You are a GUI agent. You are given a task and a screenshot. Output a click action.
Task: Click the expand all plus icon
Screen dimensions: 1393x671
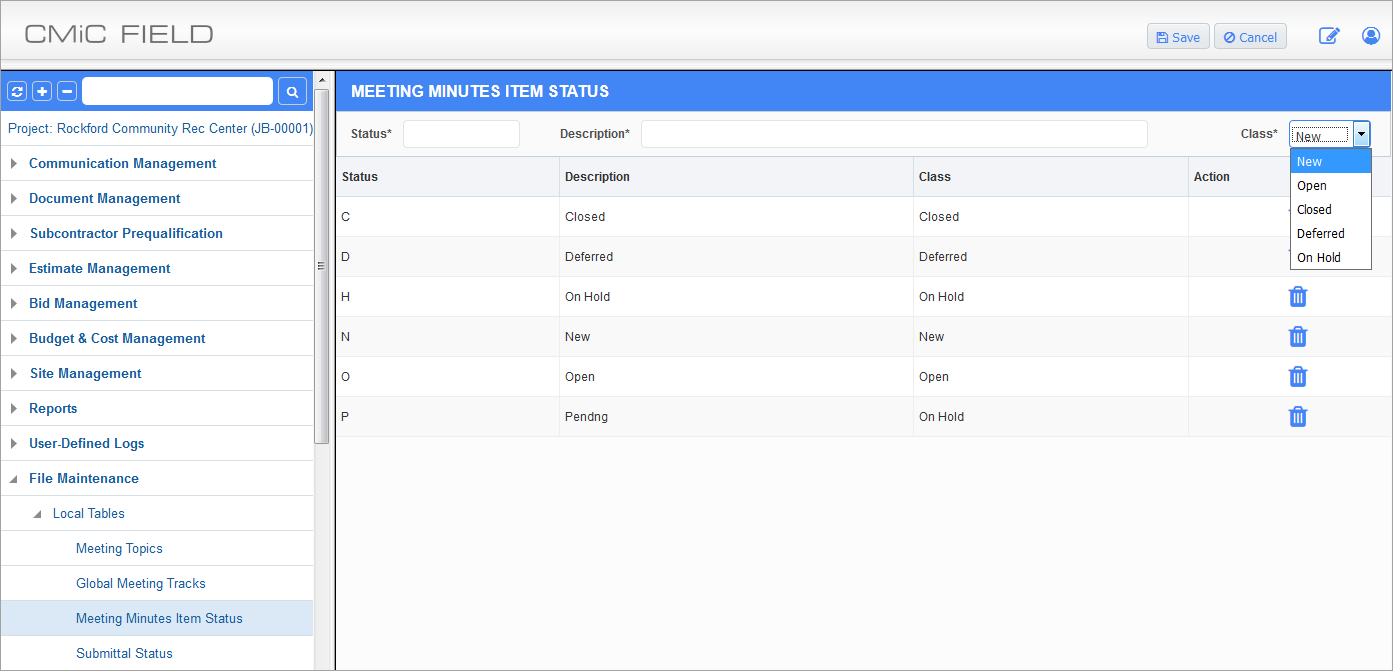(x=42, y=92)
